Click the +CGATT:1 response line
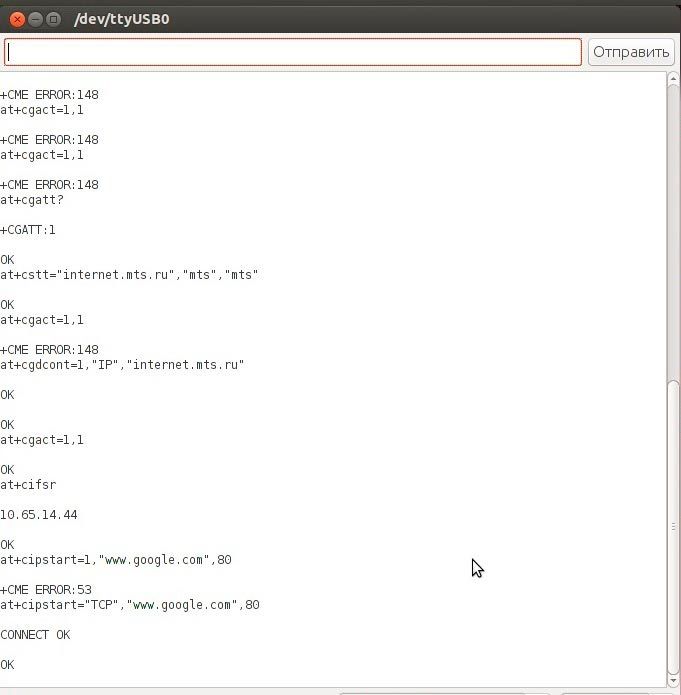Viewport: 681px width, 695px height. (x=28, y=230)
